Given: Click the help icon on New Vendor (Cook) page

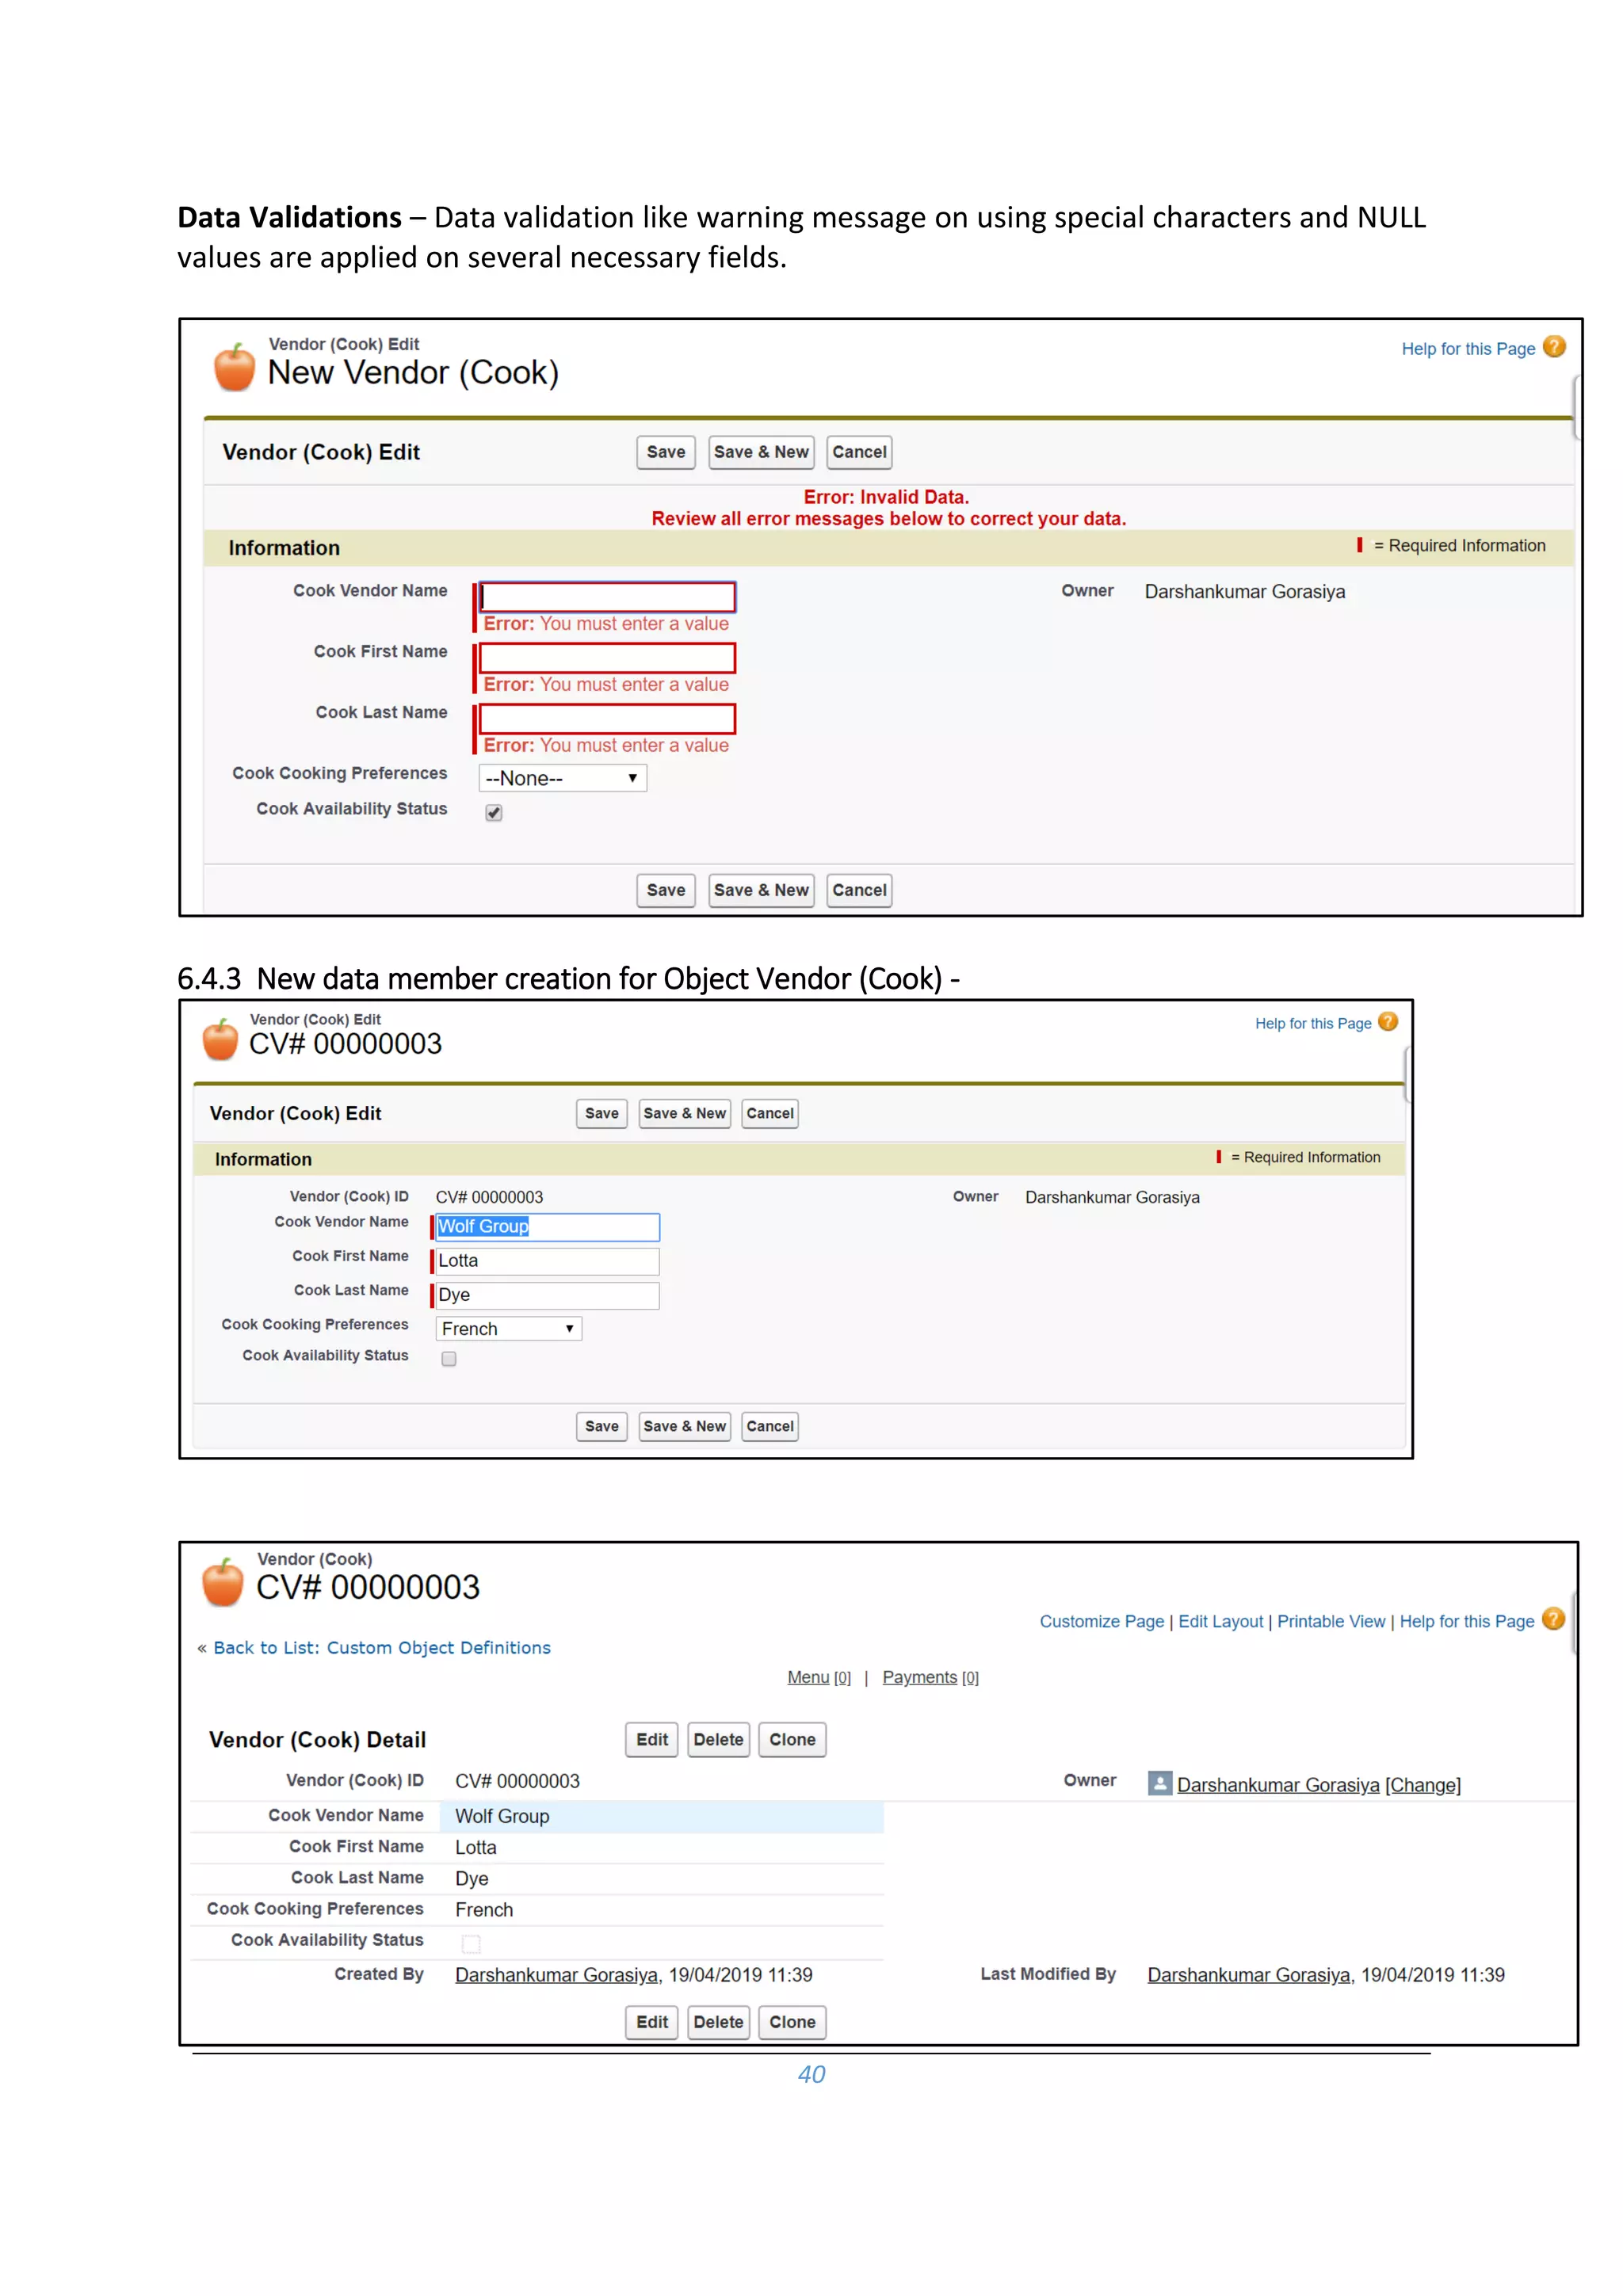Looking at the screenshot, I should click(x=1553, y=347).
